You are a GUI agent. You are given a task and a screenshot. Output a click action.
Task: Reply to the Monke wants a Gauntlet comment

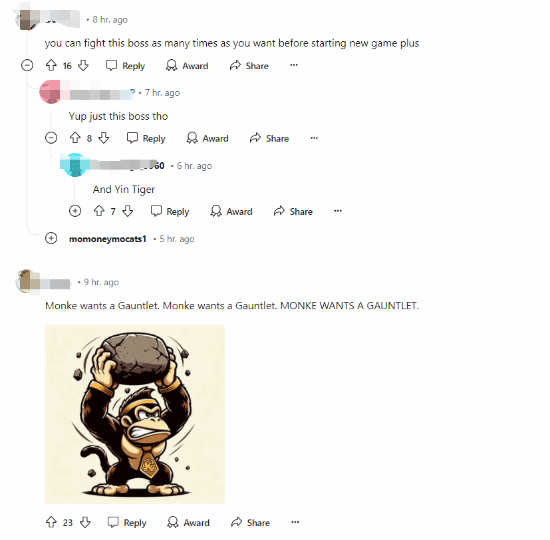point(127,522)
